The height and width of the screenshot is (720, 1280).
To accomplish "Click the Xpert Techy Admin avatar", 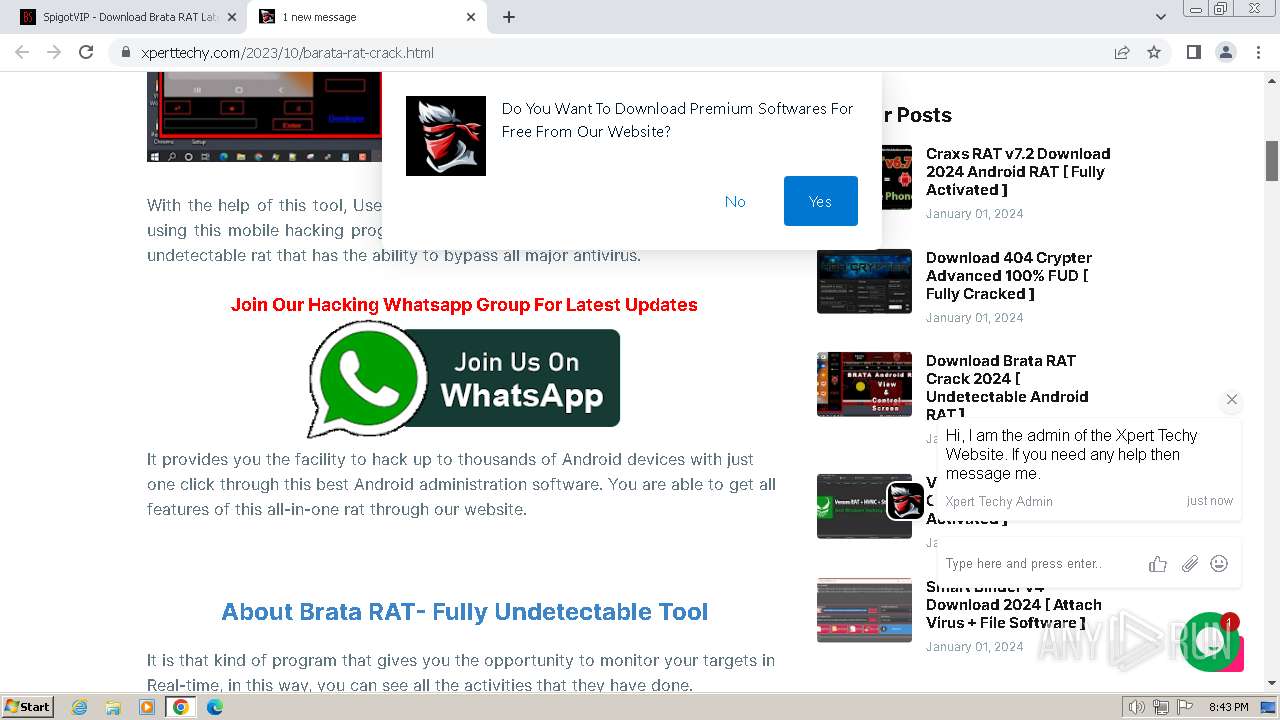I will point(906,501).
